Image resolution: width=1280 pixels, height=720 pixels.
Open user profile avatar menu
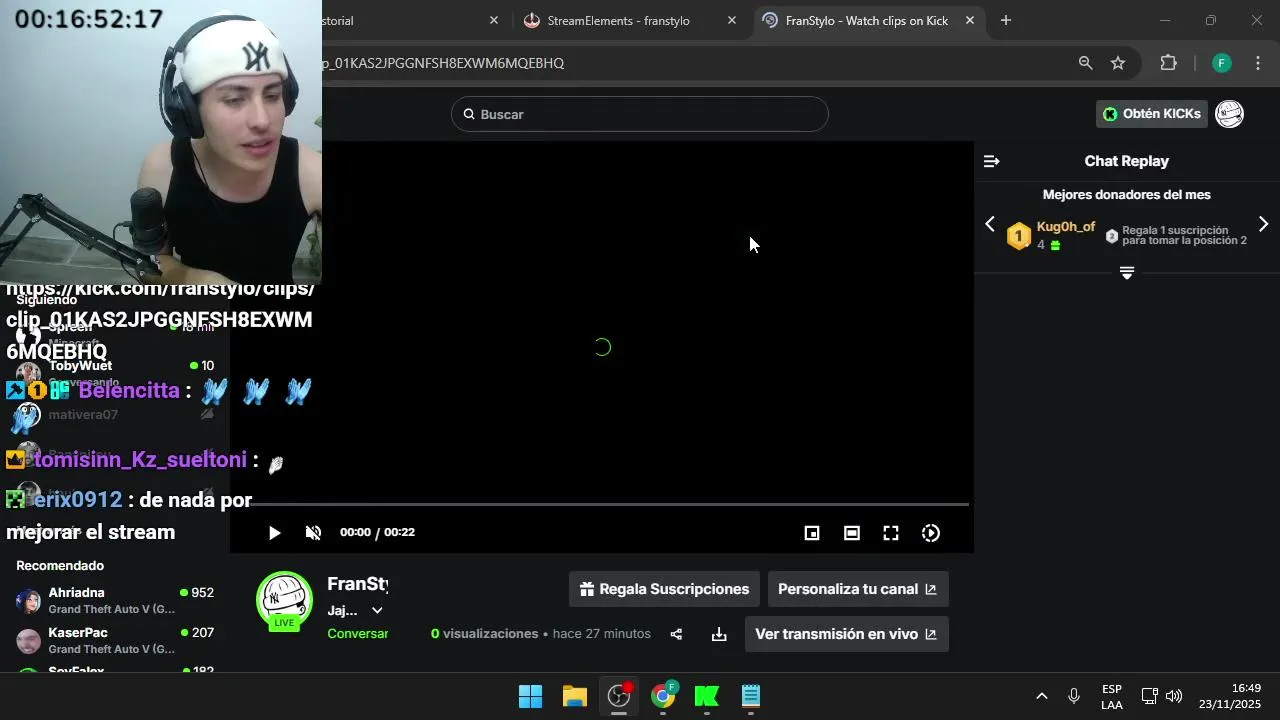[1229, 114]
